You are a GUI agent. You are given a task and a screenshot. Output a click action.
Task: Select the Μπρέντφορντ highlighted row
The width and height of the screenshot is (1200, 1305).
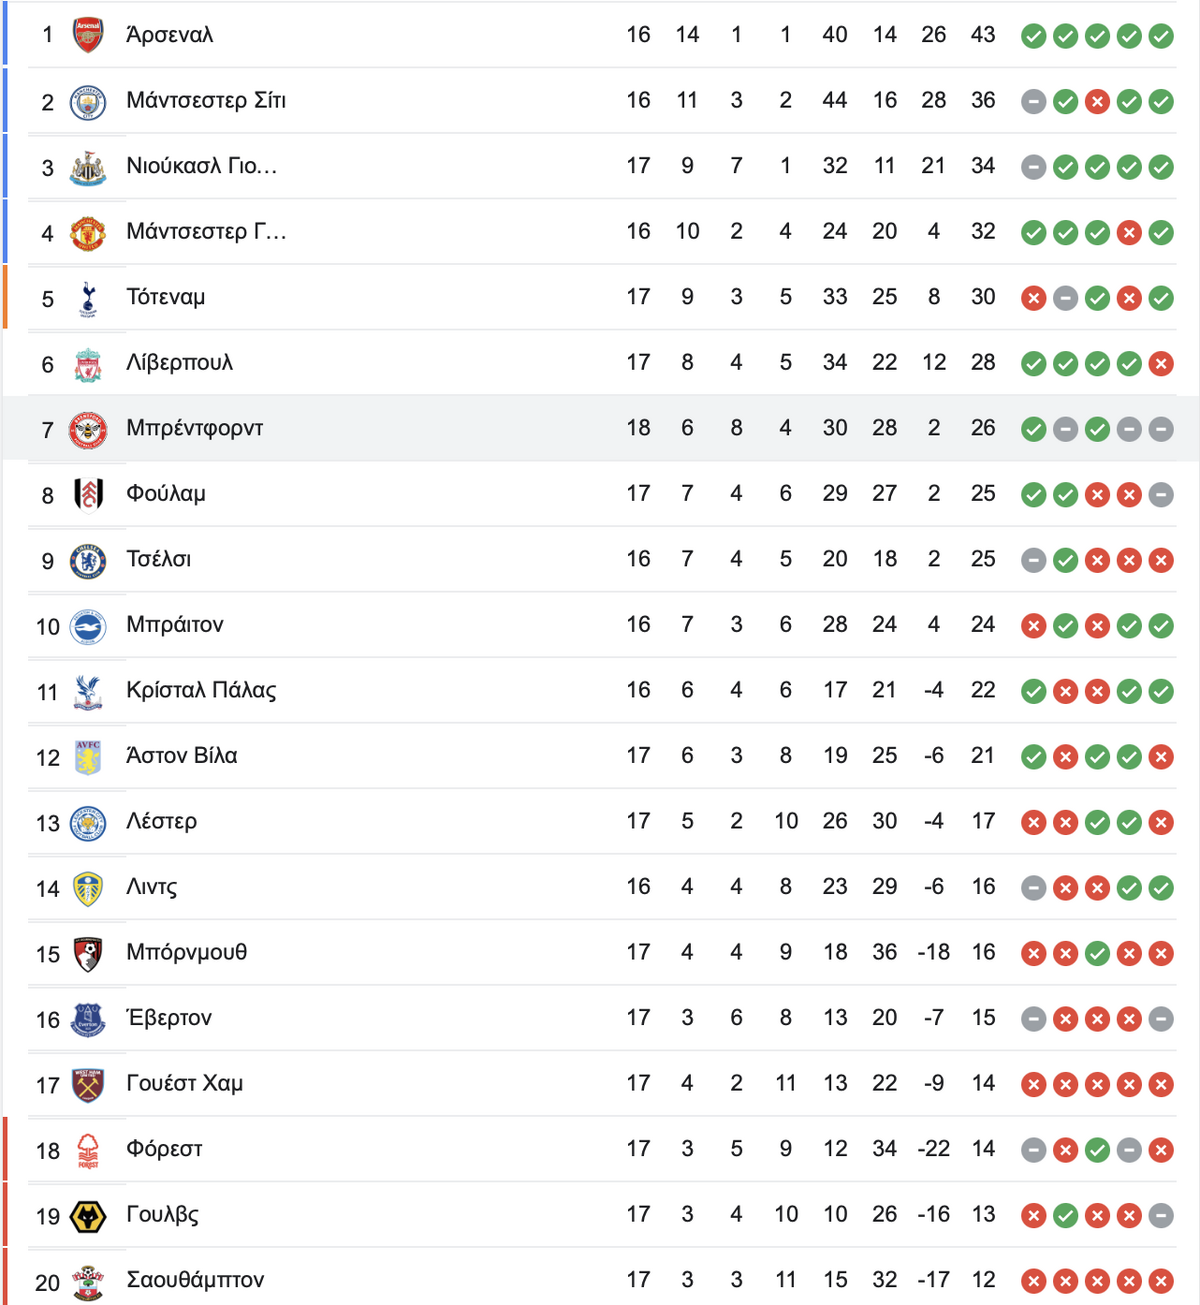coord(600,428)
